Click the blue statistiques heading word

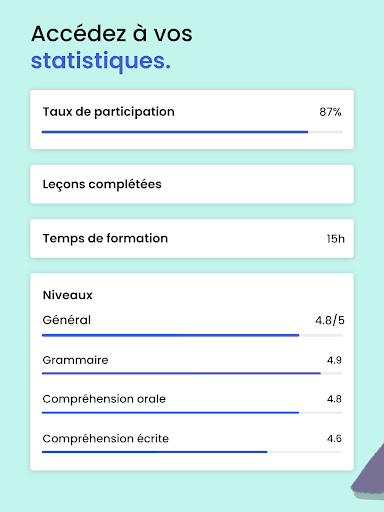pos(101,61)
